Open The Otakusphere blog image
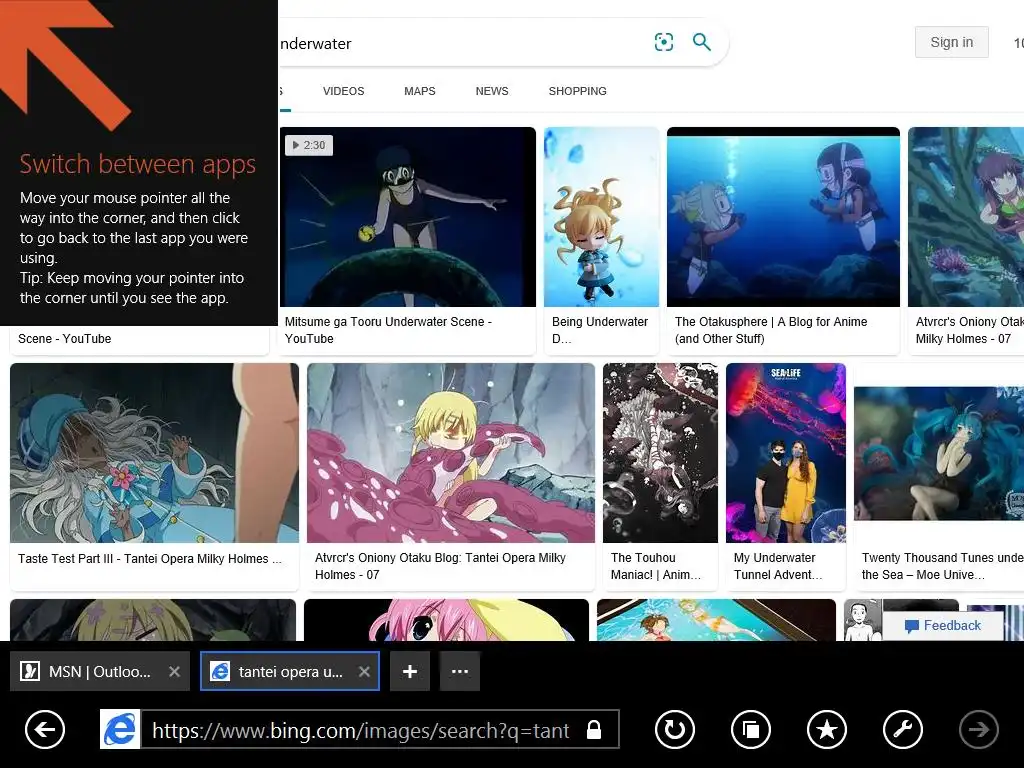Viewport: 1024px width, 768px height. 783,217
